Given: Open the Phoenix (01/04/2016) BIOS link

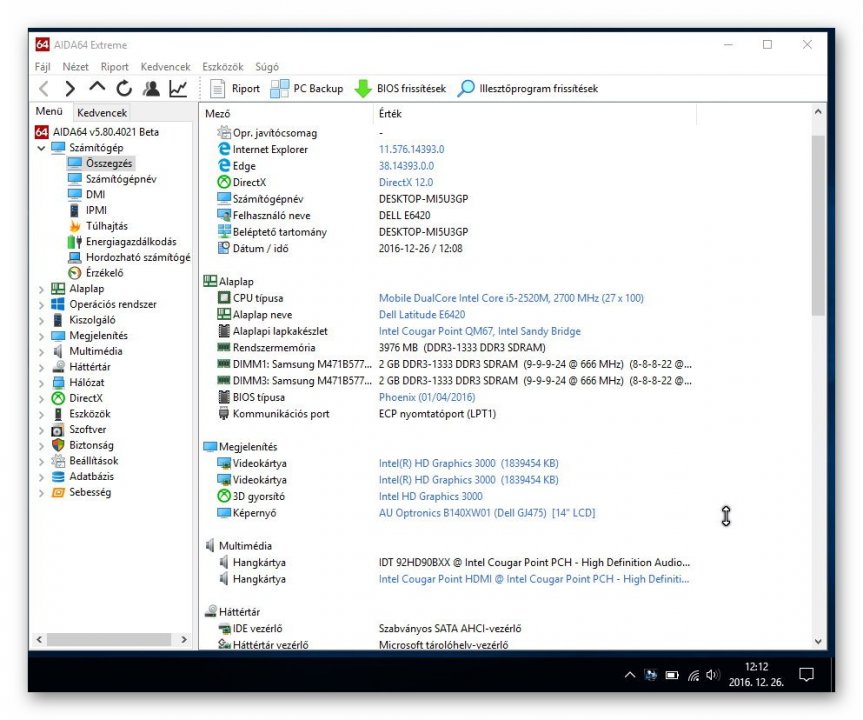Looking at the screenshot, I should click(x=427, y=397).
